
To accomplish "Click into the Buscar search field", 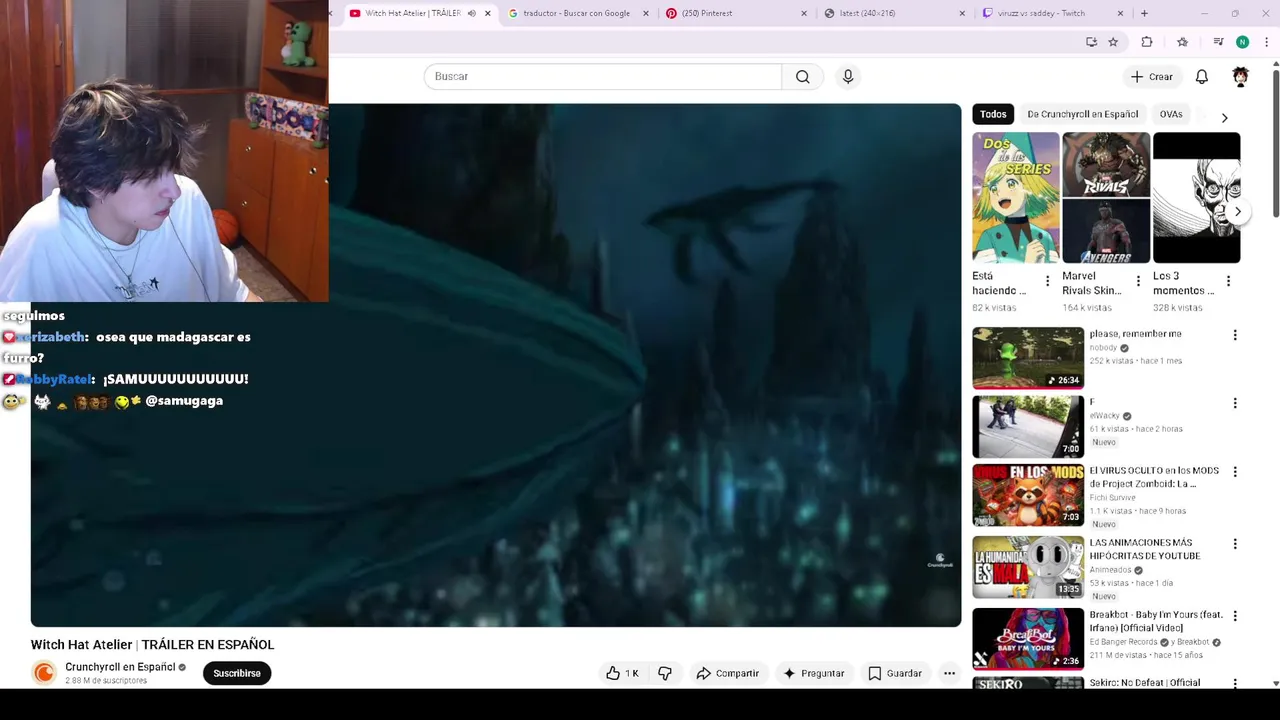I will point(602,77).
